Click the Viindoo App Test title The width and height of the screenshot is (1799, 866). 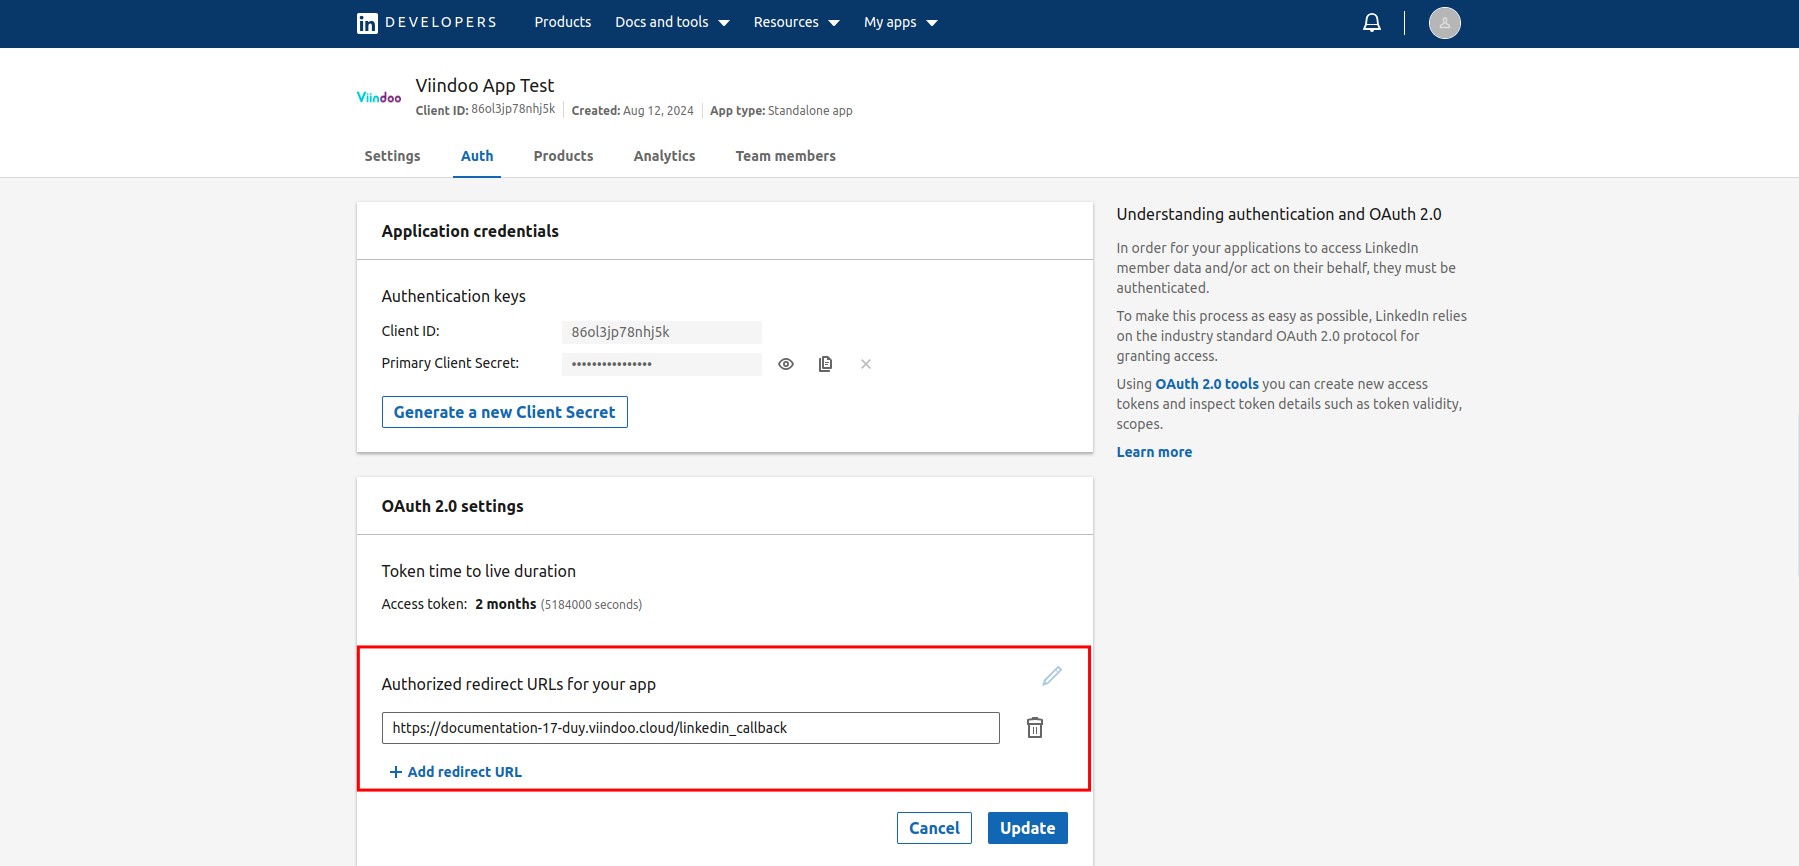485,85
